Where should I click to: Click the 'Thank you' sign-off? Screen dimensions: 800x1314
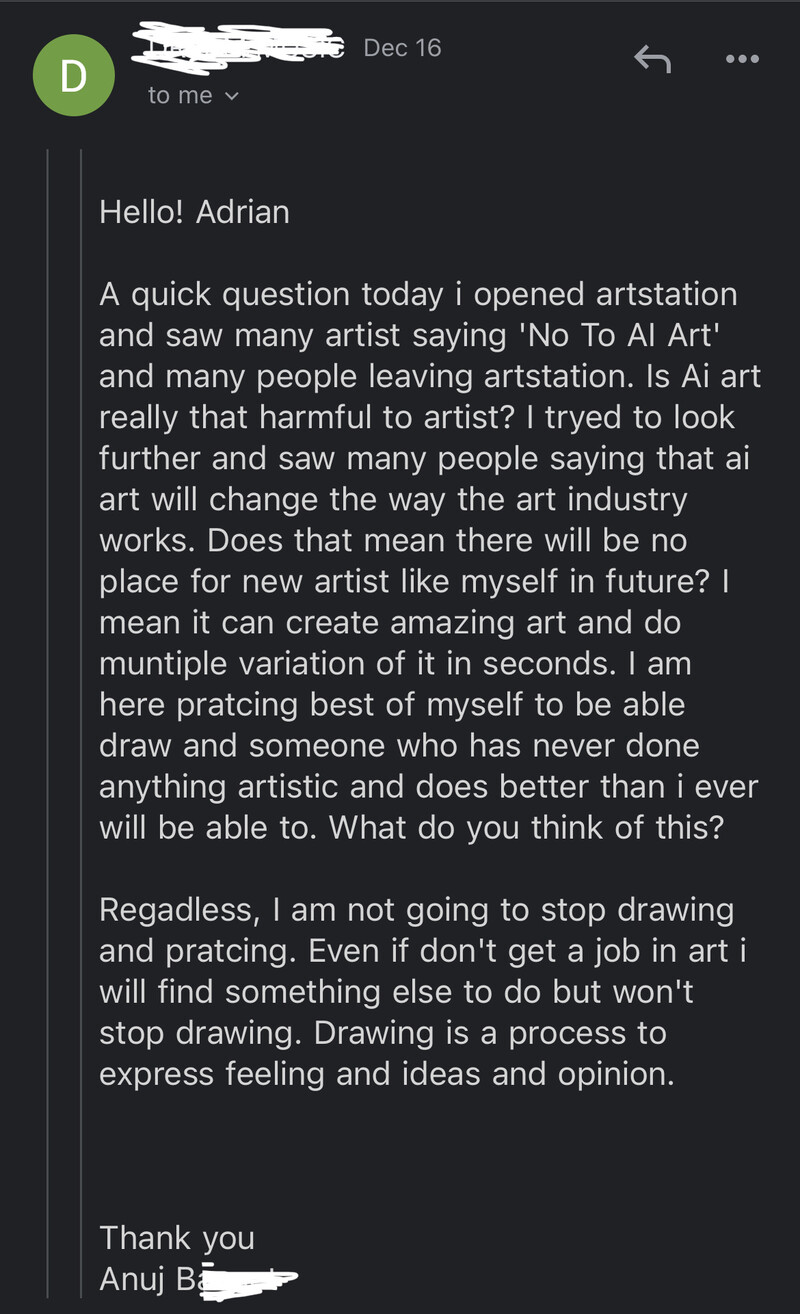coord(177,1238)
